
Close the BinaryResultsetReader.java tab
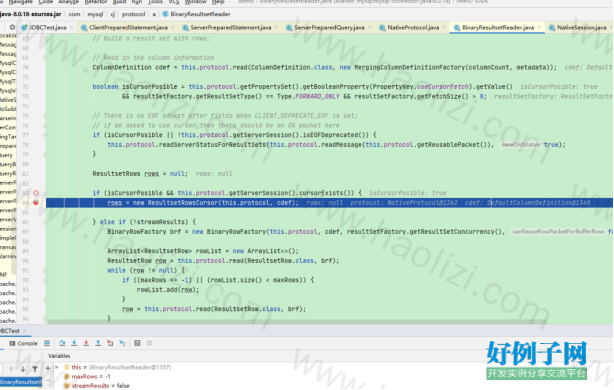click(x=539, y=27)
